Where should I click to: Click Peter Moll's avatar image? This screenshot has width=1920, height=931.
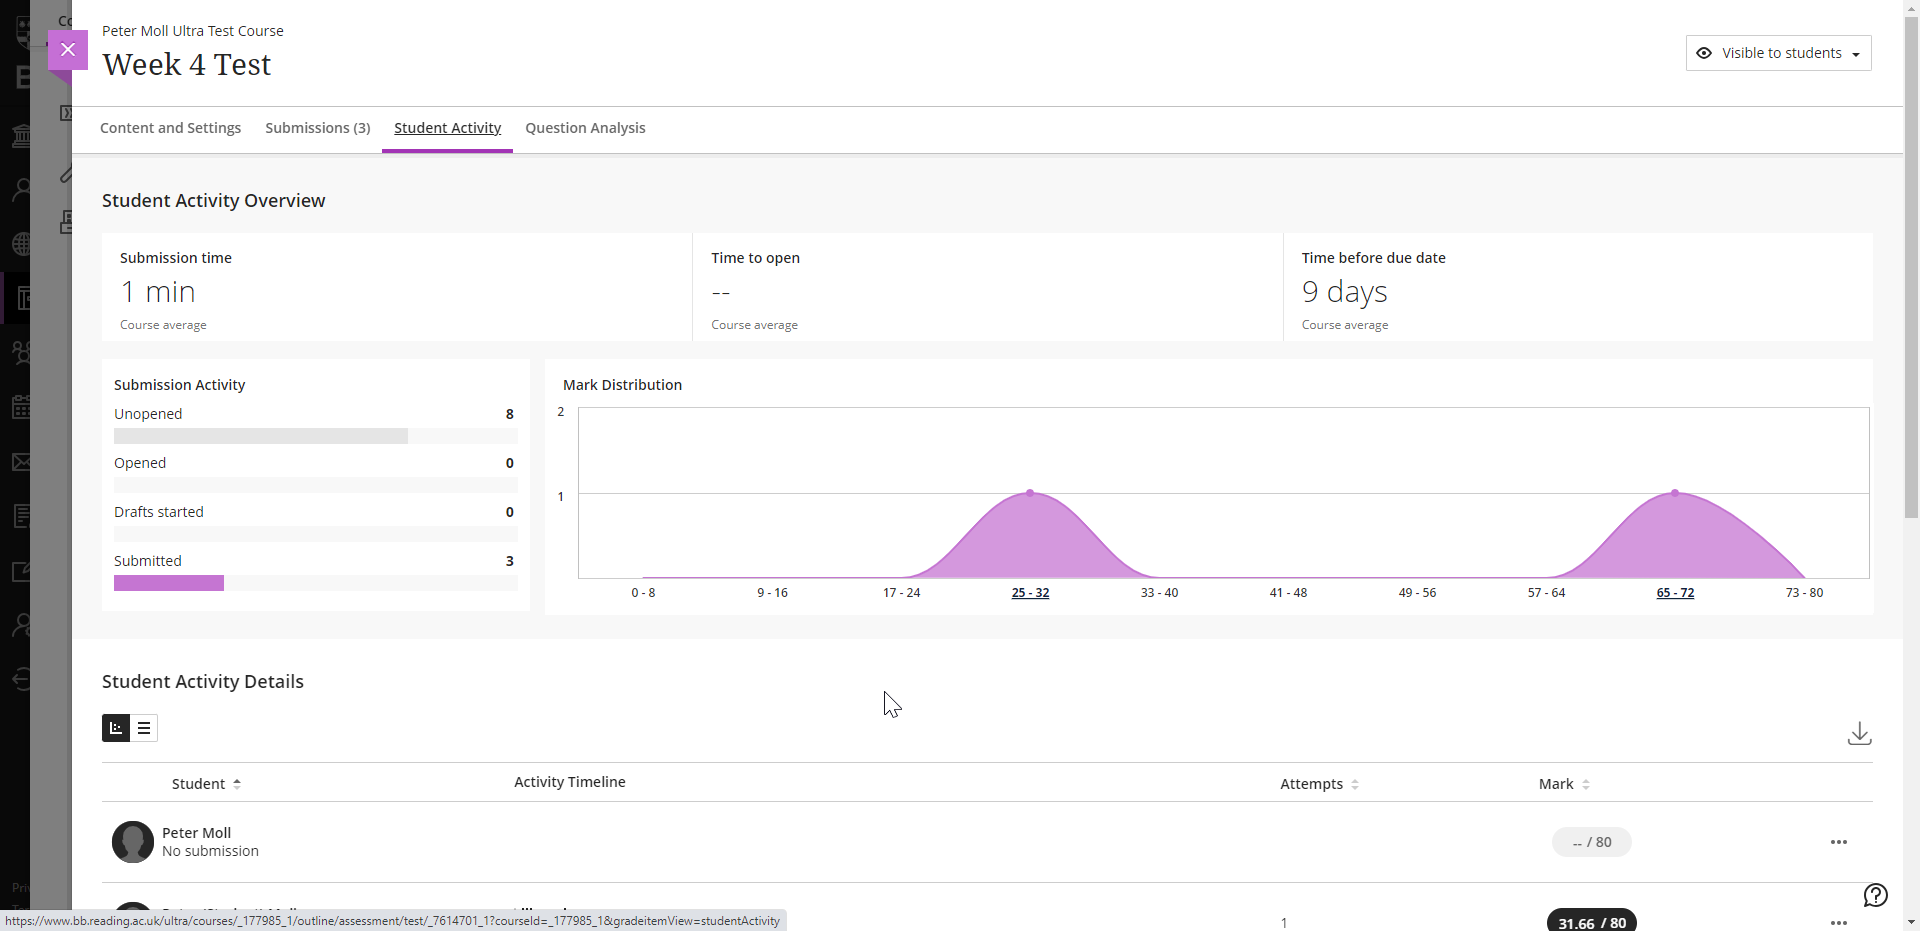click(133, 842)
